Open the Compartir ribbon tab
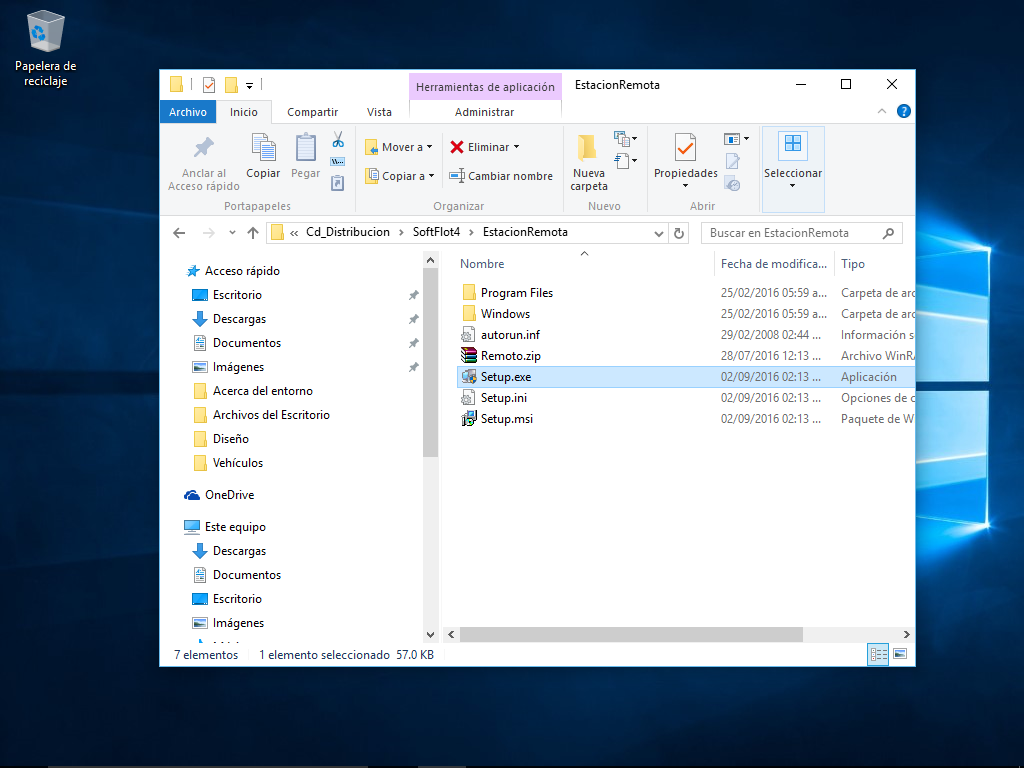Screen dimensions: 1024x768 [312, 112]
